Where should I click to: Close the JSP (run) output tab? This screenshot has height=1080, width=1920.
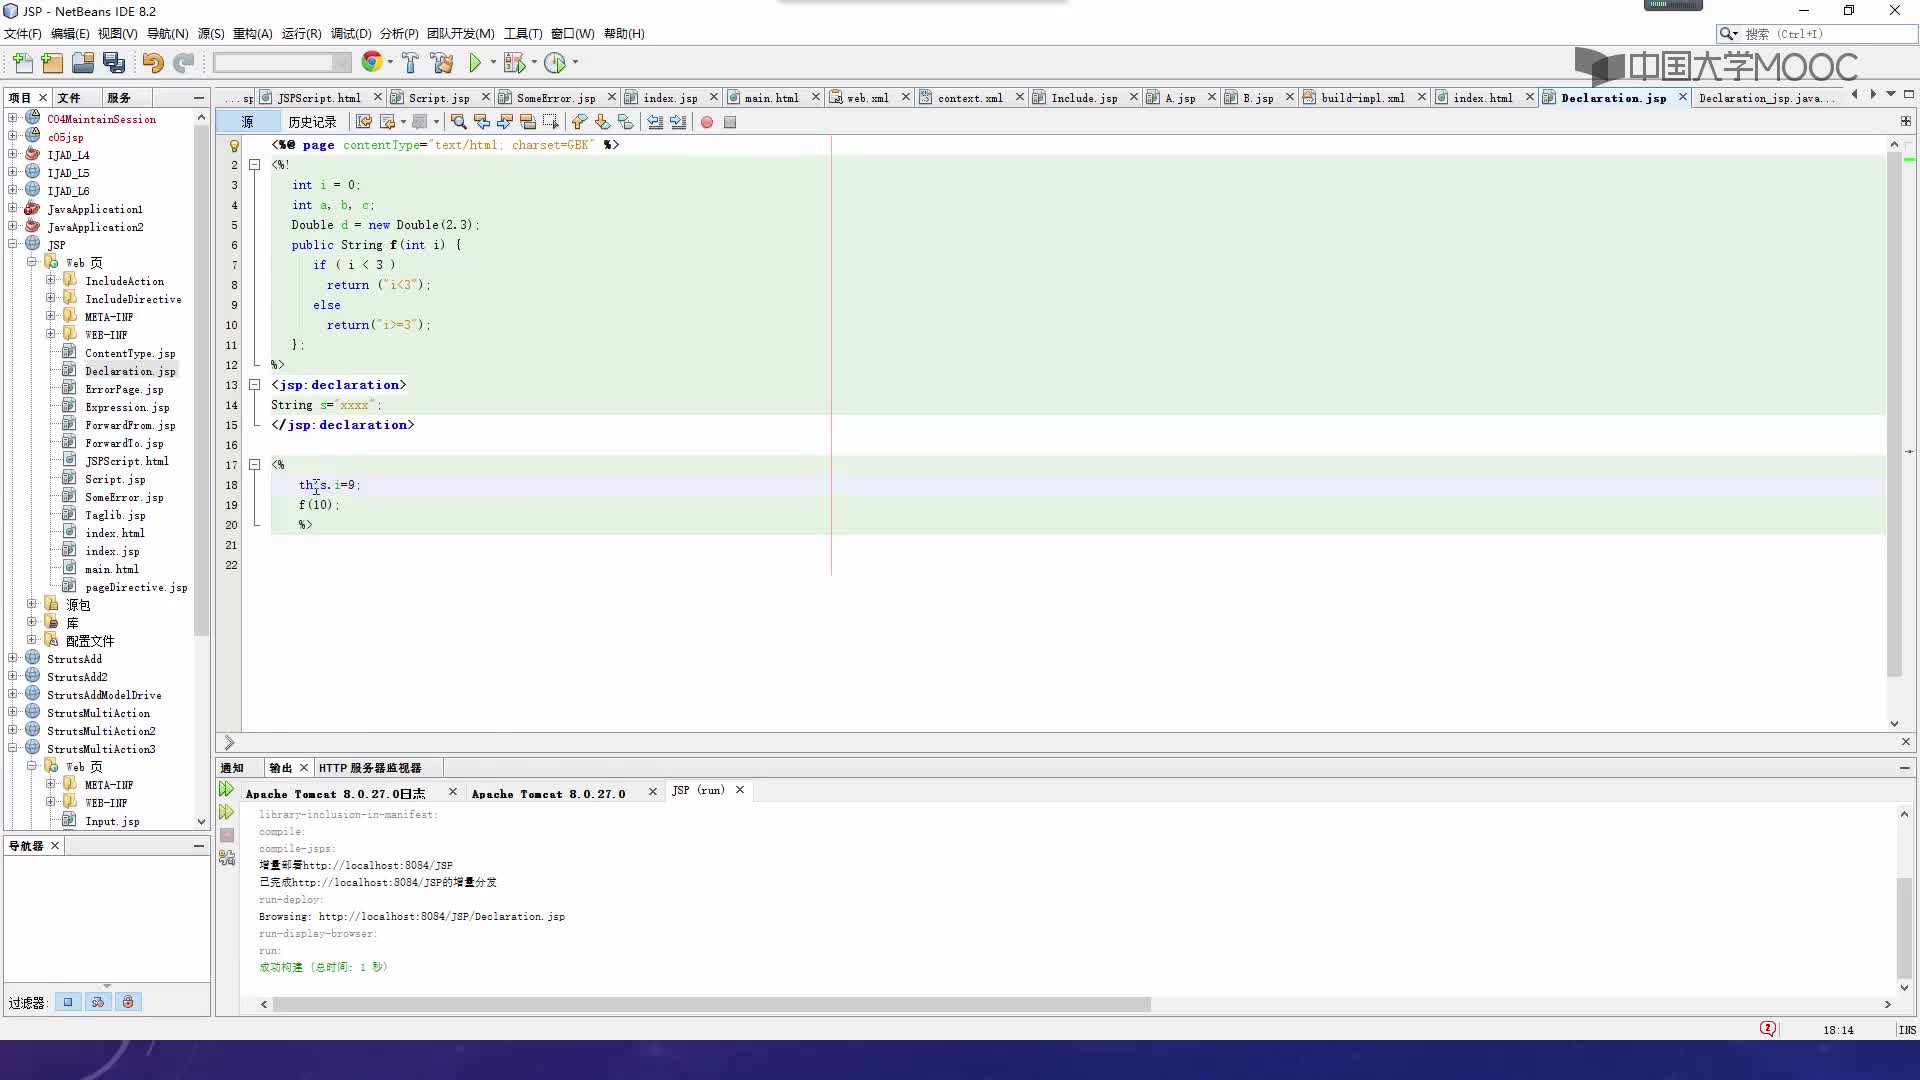pos(740,790)
